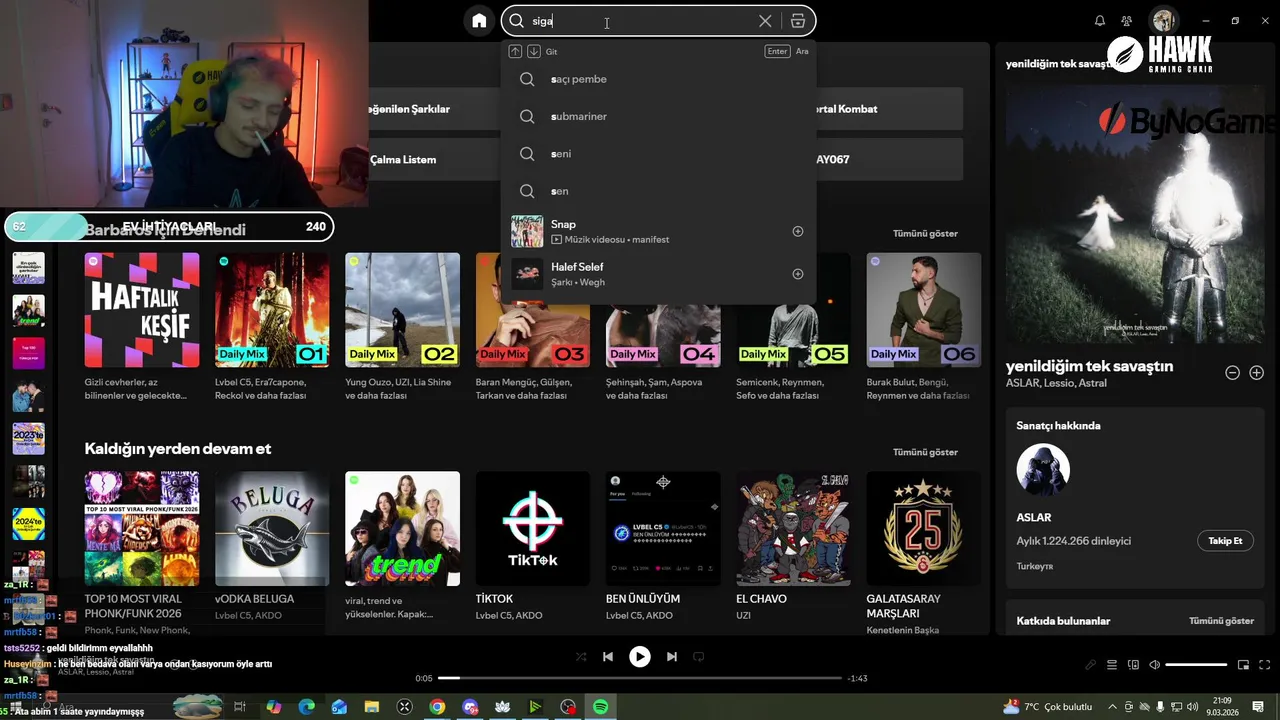The height and width of the screenshot is (720, 1280).
Task: Open the "Snap" music video result
Action: click(x=659, y=231)
